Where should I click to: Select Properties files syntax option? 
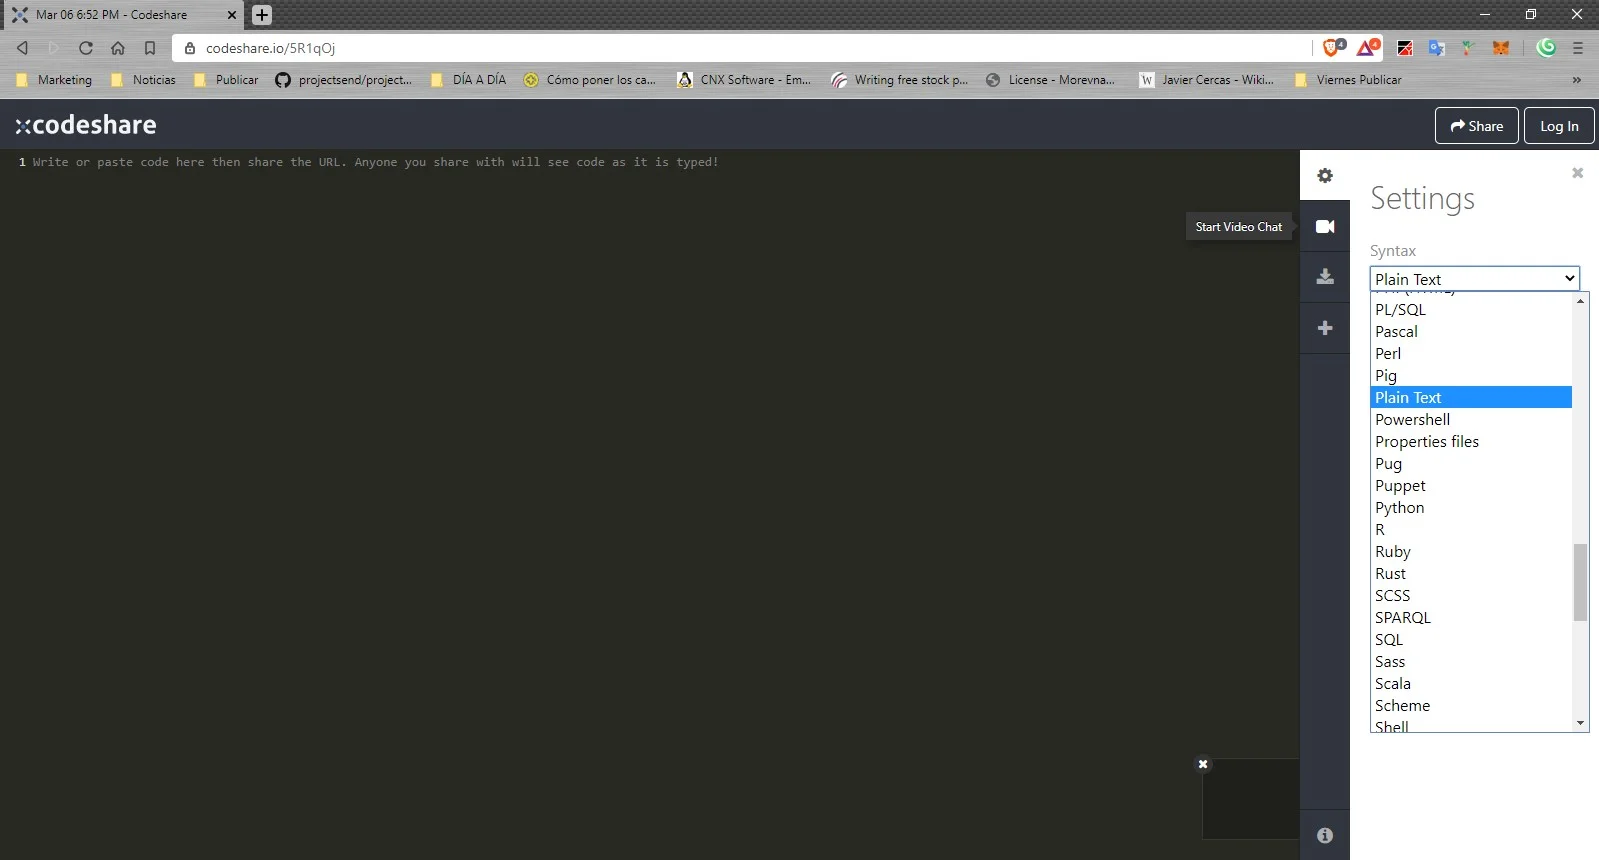click(x=1471, y=442)
